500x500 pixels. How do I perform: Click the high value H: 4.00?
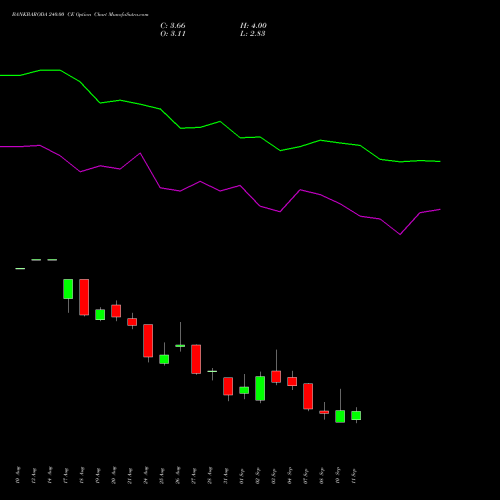coord(253,26)
